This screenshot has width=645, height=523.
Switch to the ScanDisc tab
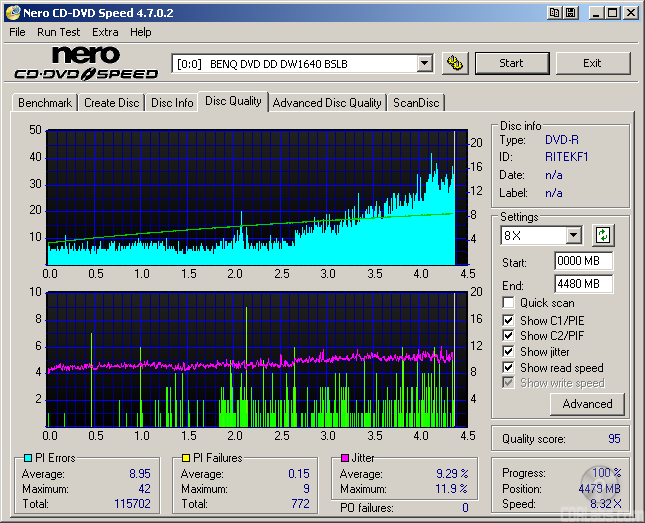pos(415,103)
